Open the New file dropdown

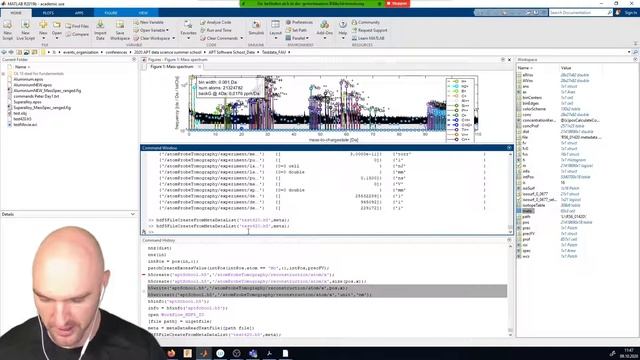[x=43, y=31]
